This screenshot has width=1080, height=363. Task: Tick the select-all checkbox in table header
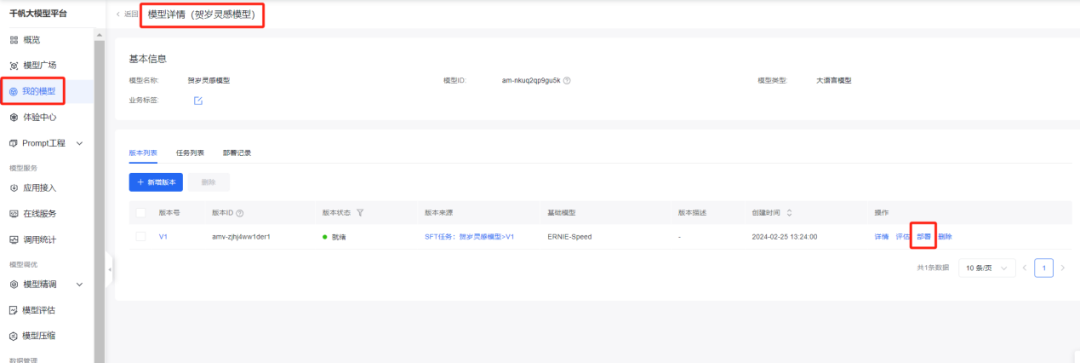tap(141, 213)
